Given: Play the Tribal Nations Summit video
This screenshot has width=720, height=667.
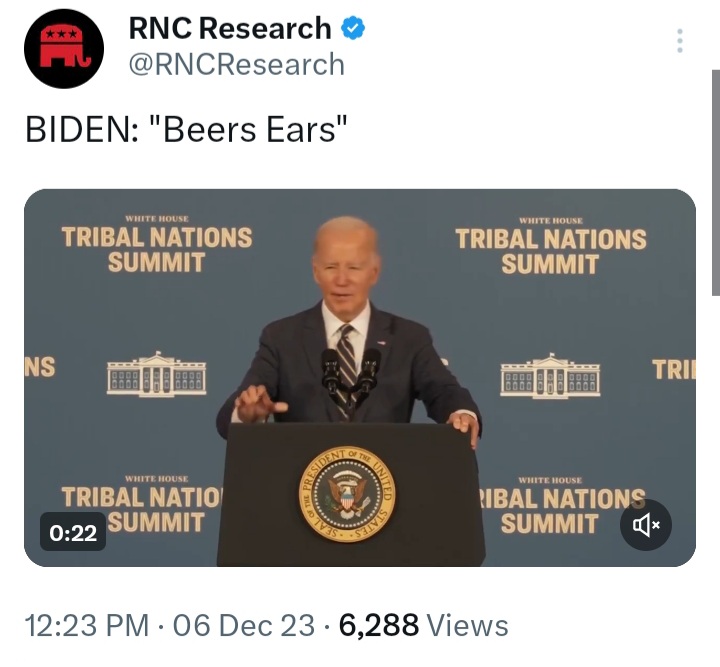Looking at the screenshot, I should pyautogui.click(x=360, y=377).
